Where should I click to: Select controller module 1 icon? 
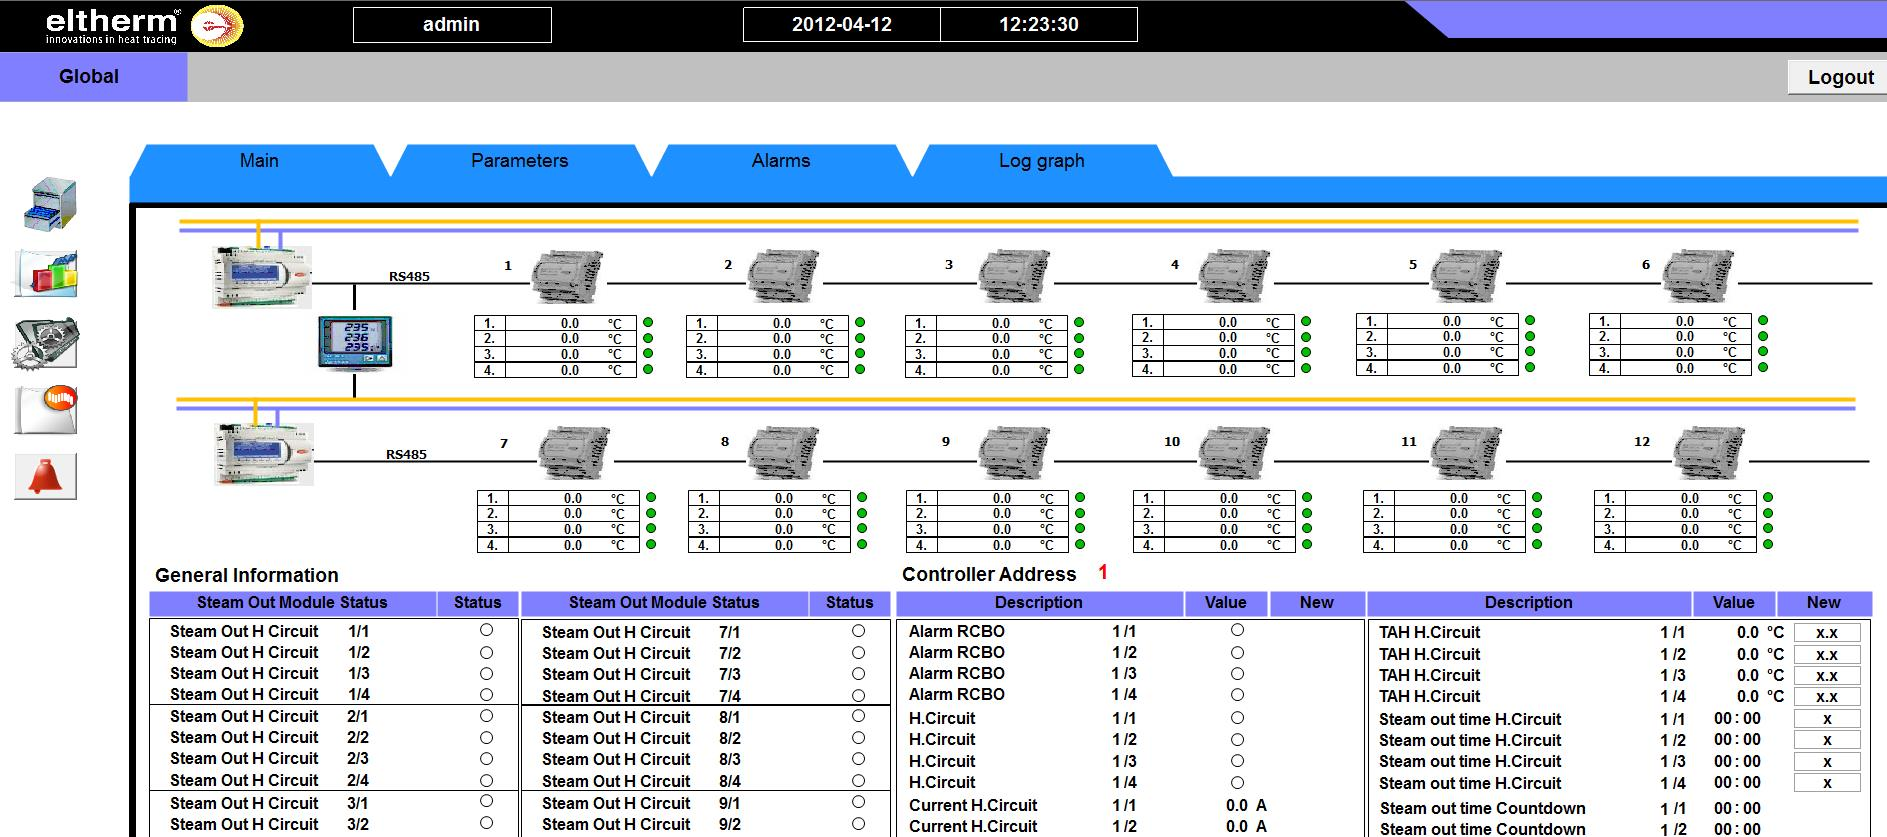coord(567,277)
